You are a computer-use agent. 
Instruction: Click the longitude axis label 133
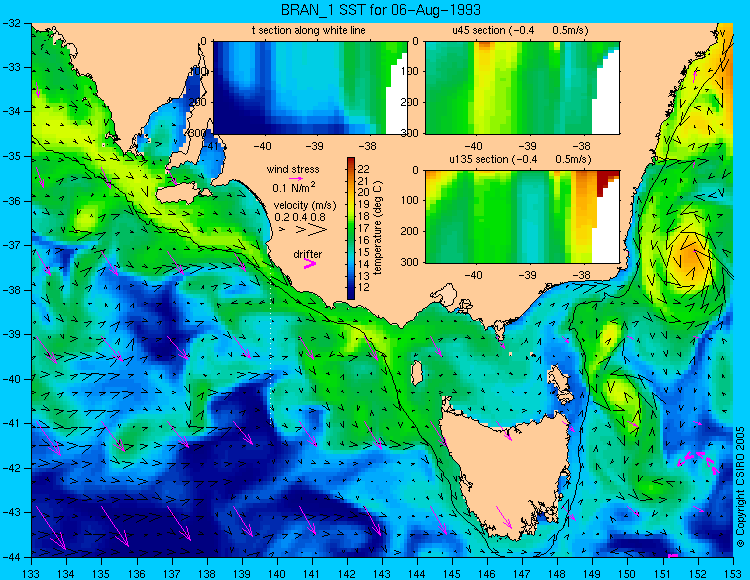tap(32, 572)
